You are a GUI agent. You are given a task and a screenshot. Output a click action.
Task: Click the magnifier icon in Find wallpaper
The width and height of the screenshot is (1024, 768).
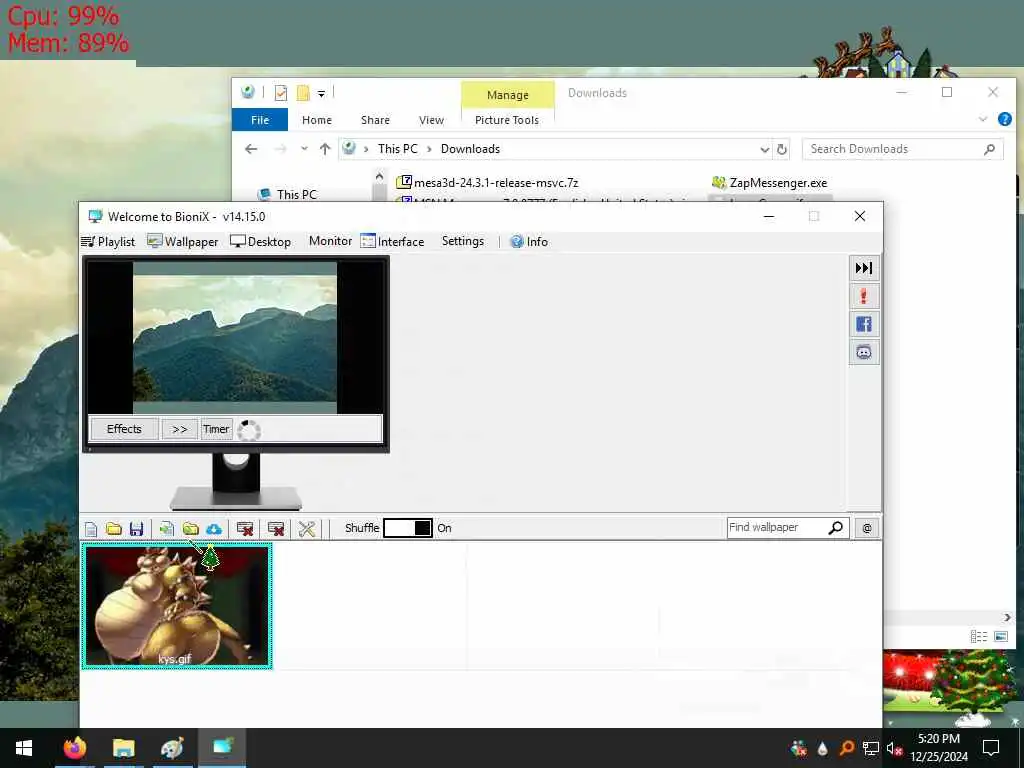coord(835,528)
